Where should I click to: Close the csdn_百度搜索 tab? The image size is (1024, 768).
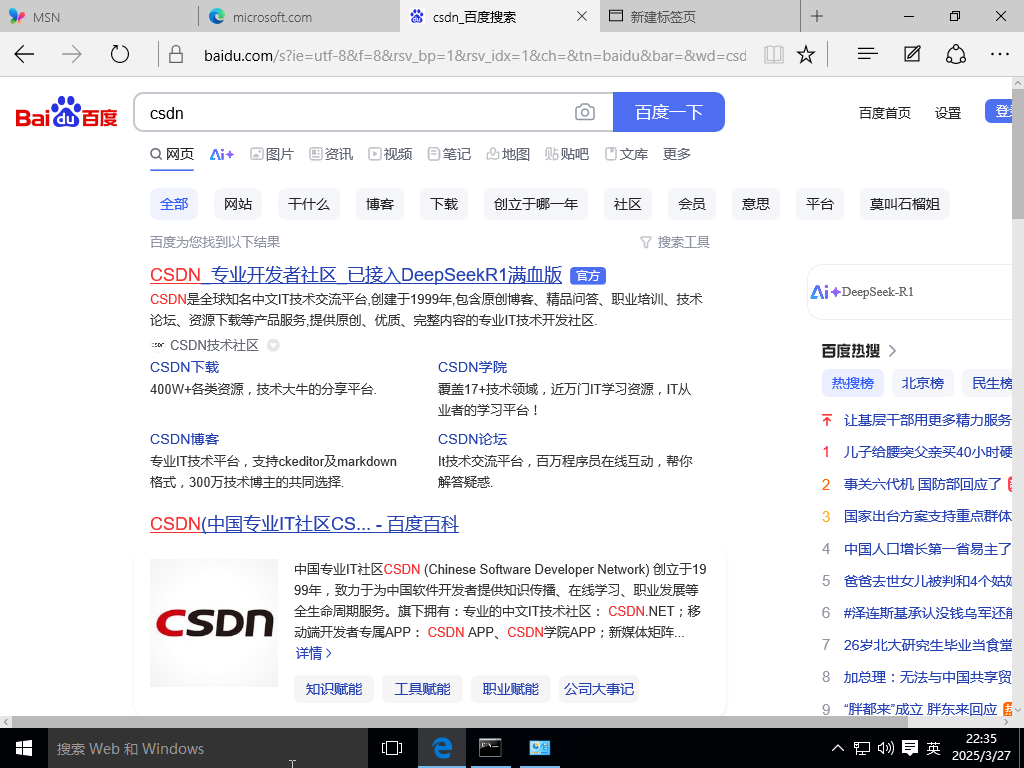tap(581, 16)
